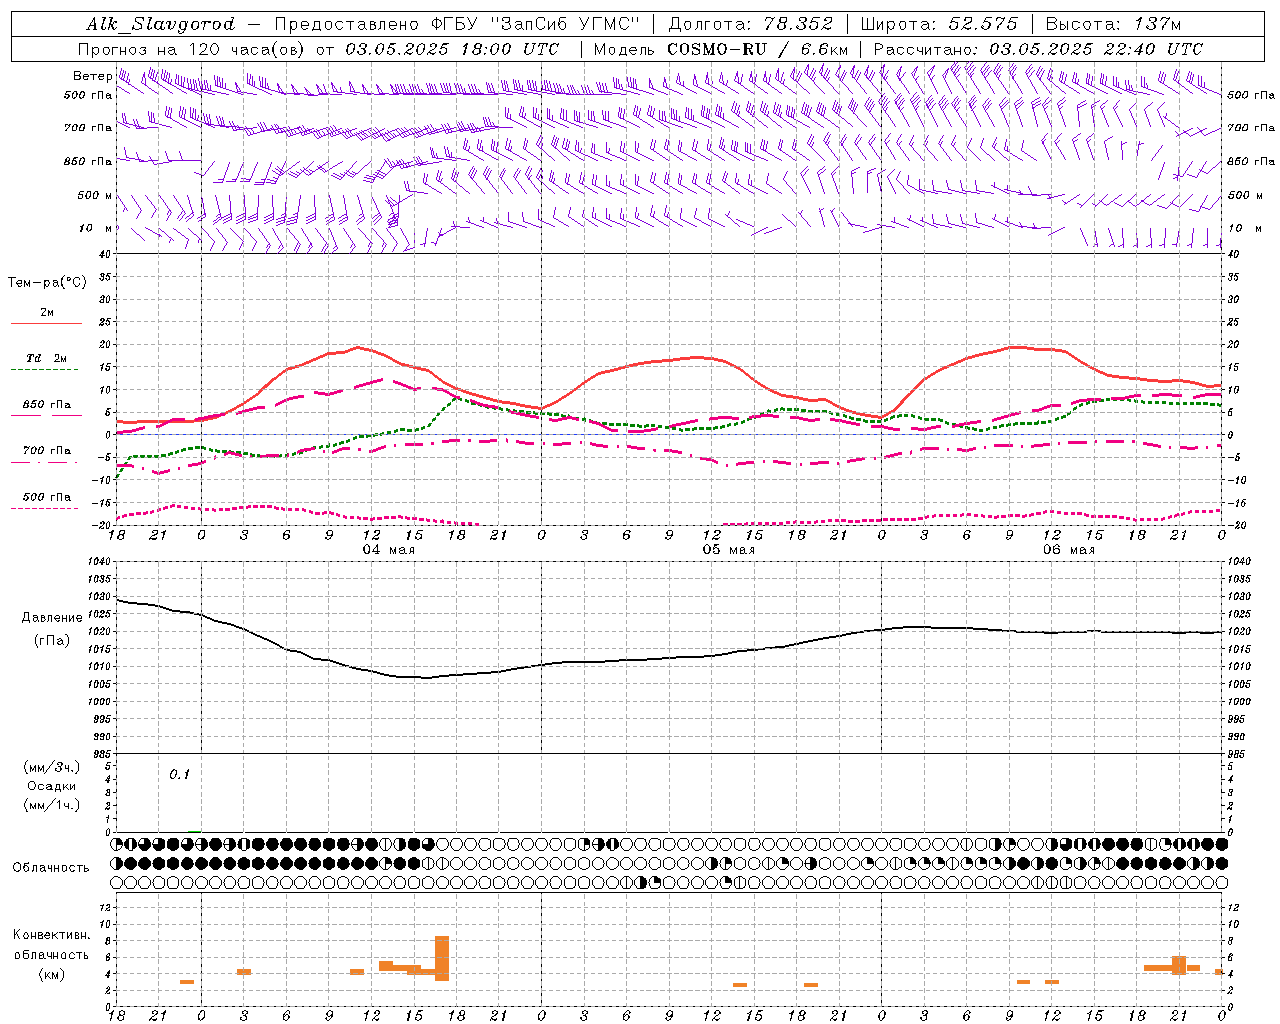
Task: Click the 500 гПа entry in temperature legend
Action: tap(46, 497)
